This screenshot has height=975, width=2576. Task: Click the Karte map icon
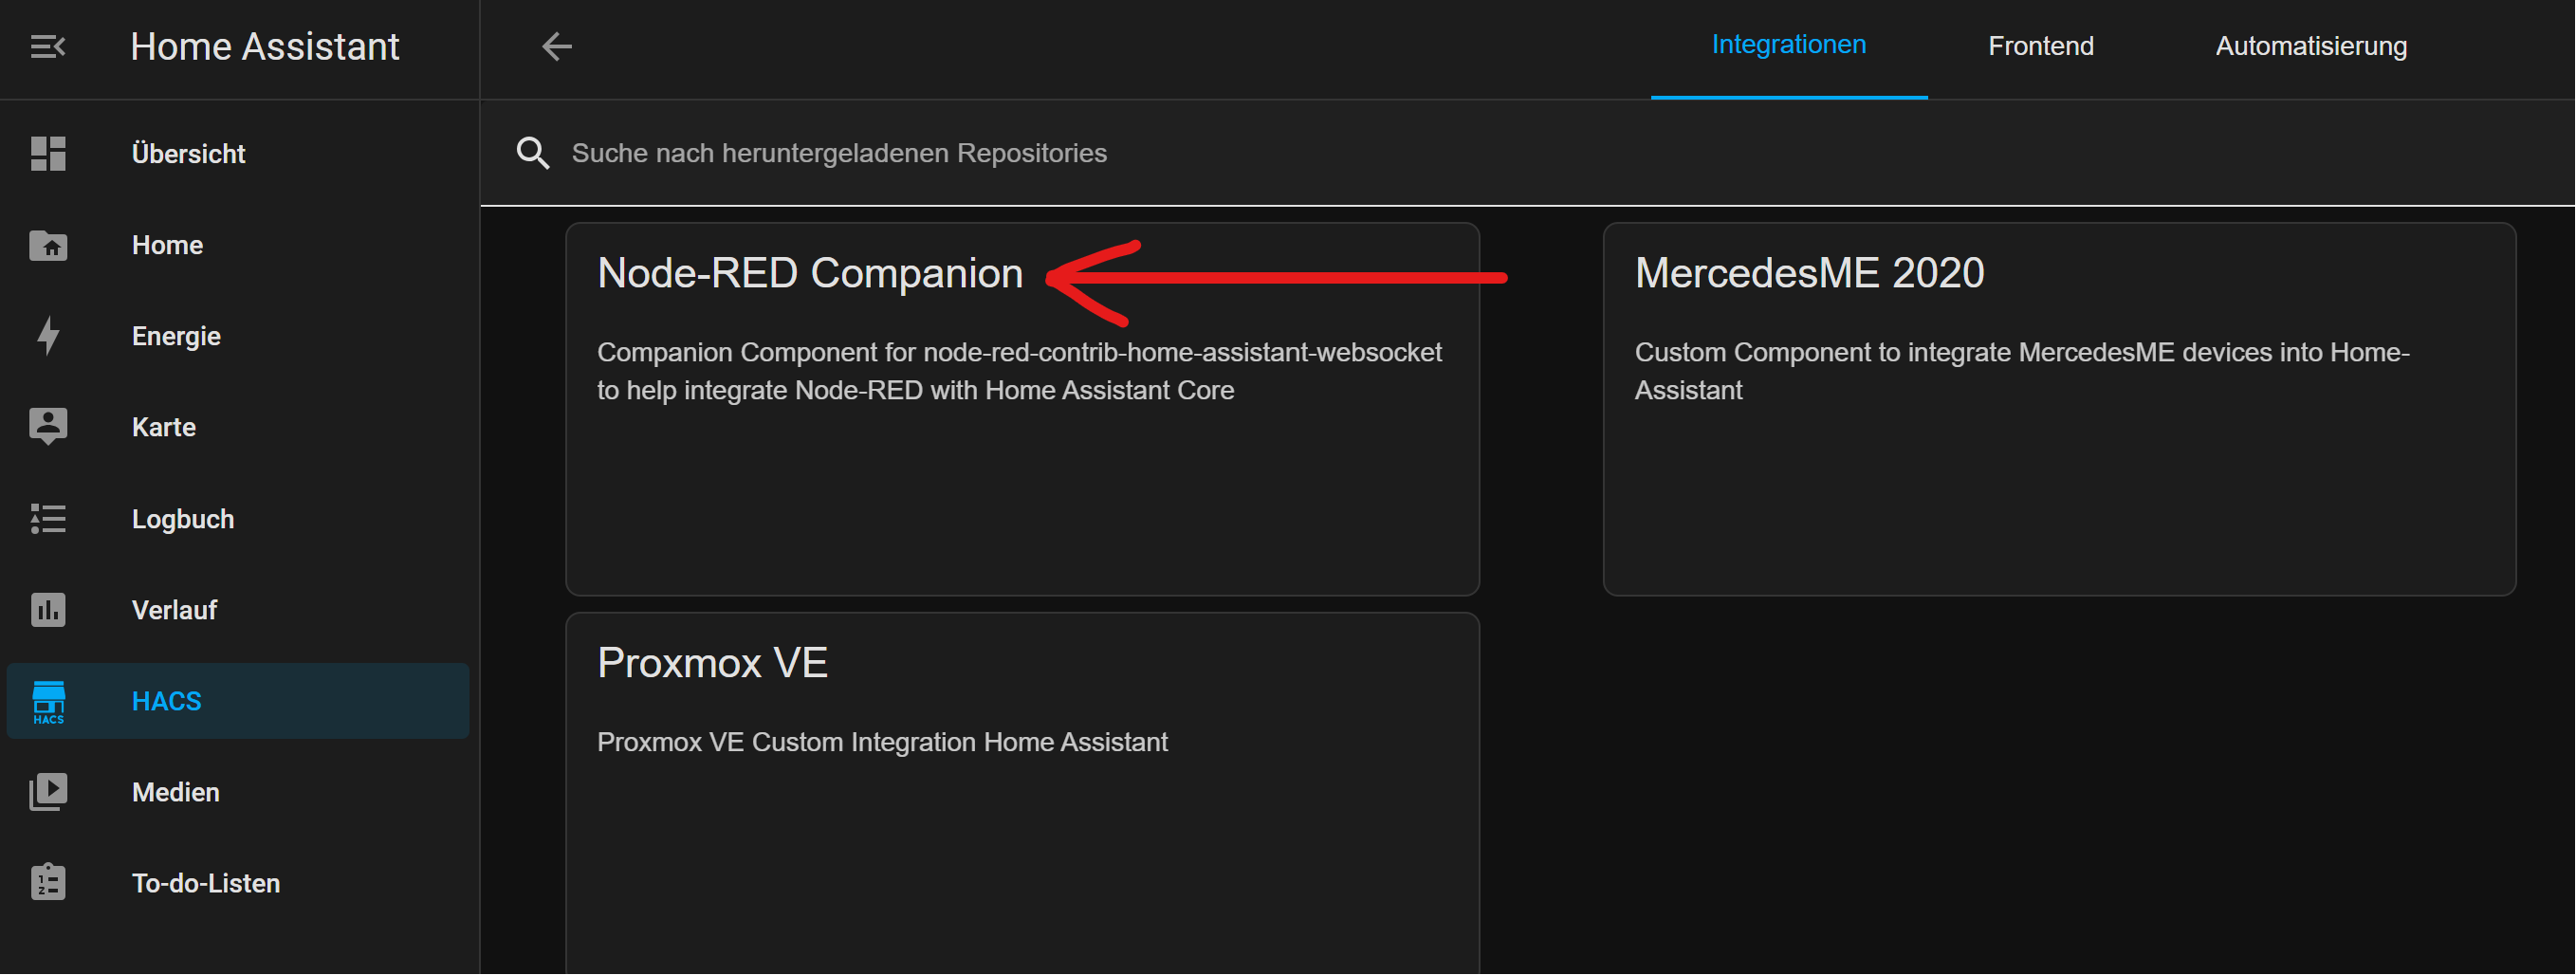[48, 427]
